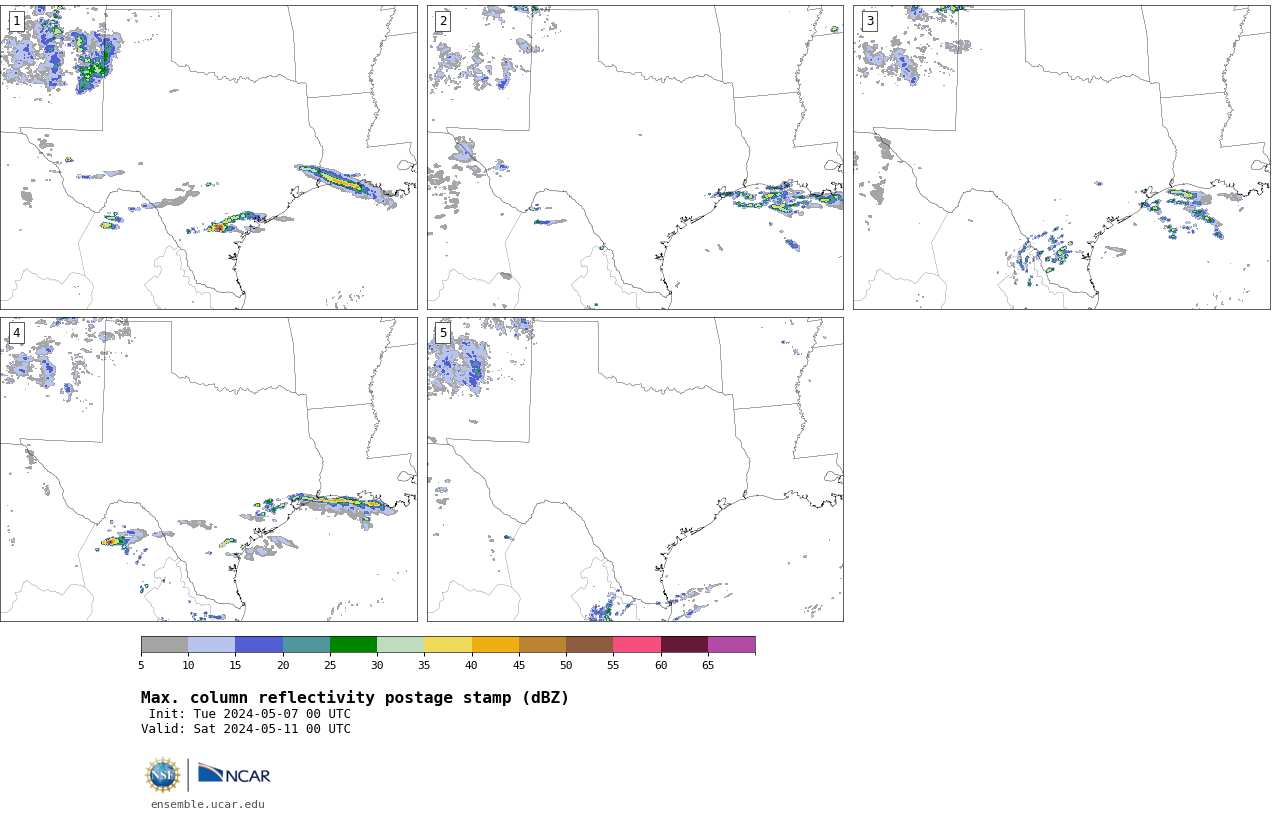Click the Valid: Sat 2024-05-11 00 UTC line

click(246, 729)
